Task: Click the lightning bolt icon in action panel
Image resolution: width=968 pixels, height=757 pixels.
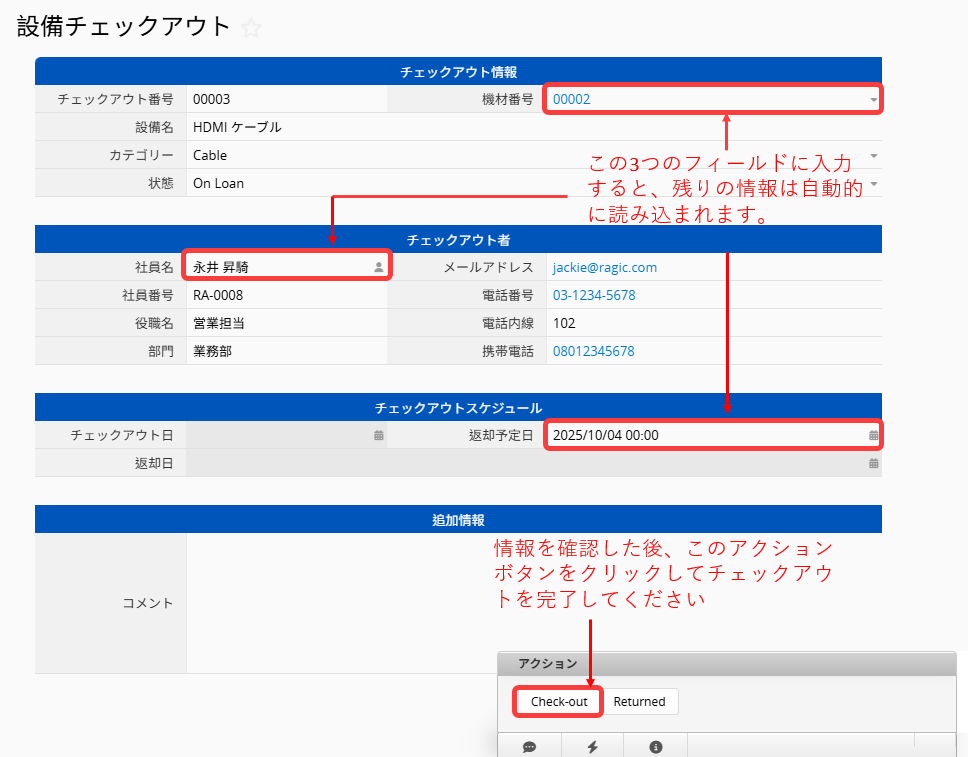Action: (592, 746)
